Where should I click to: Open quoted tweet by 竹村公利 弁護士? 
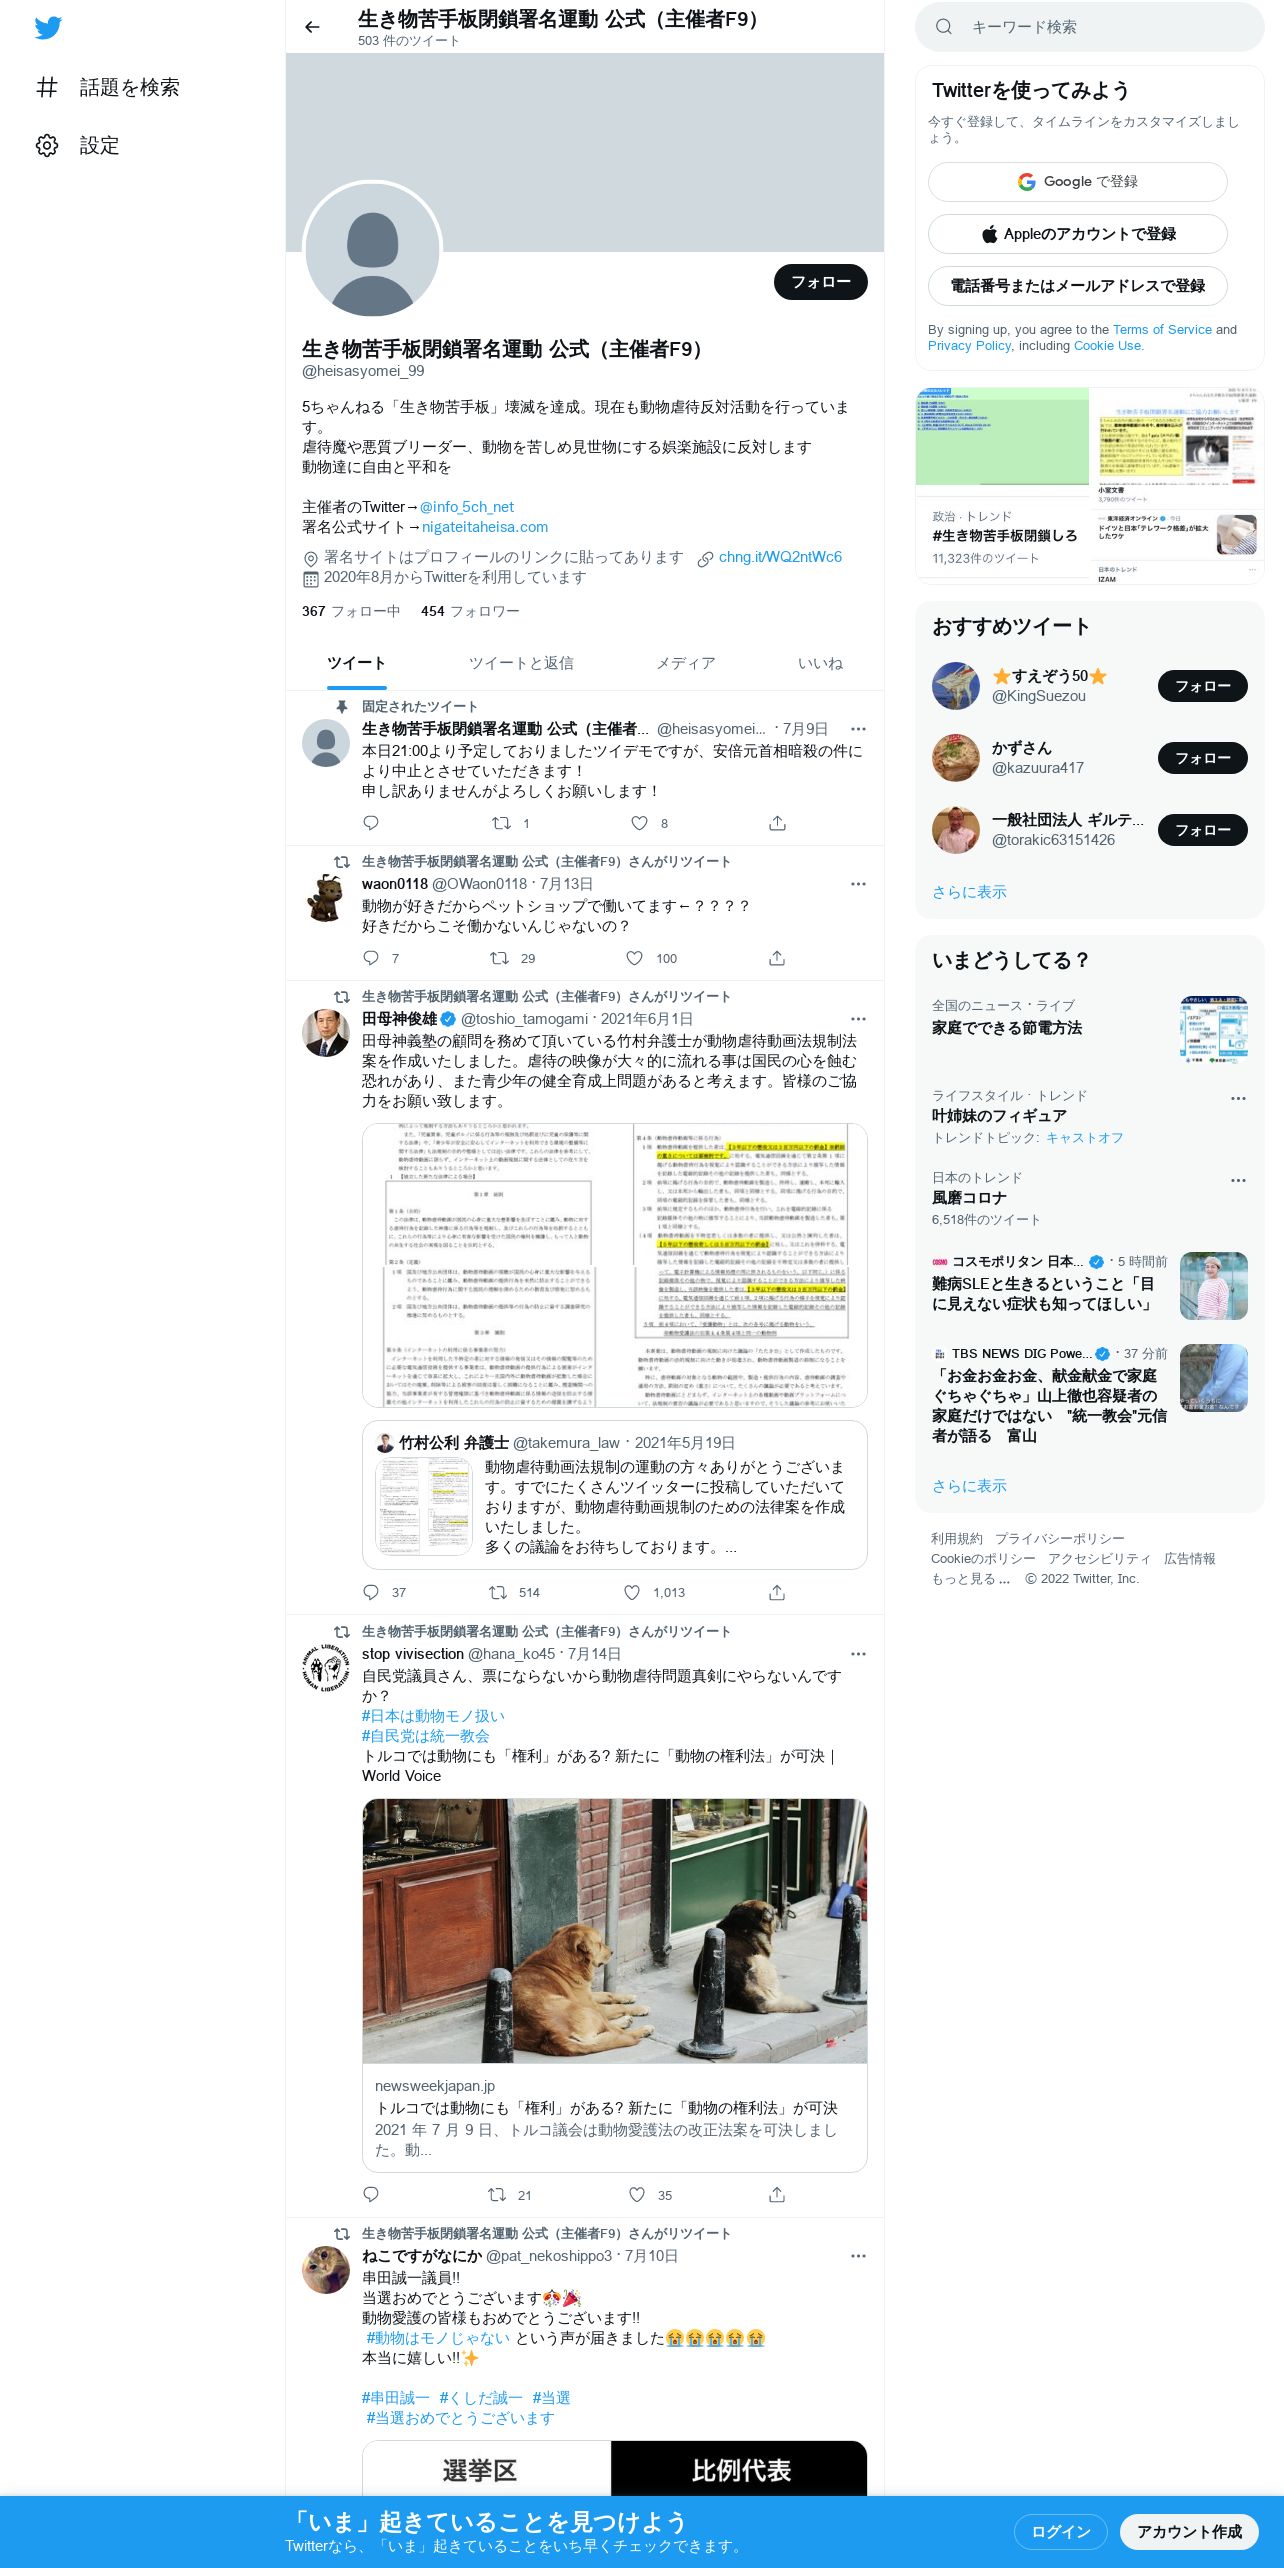[614, 1495]
